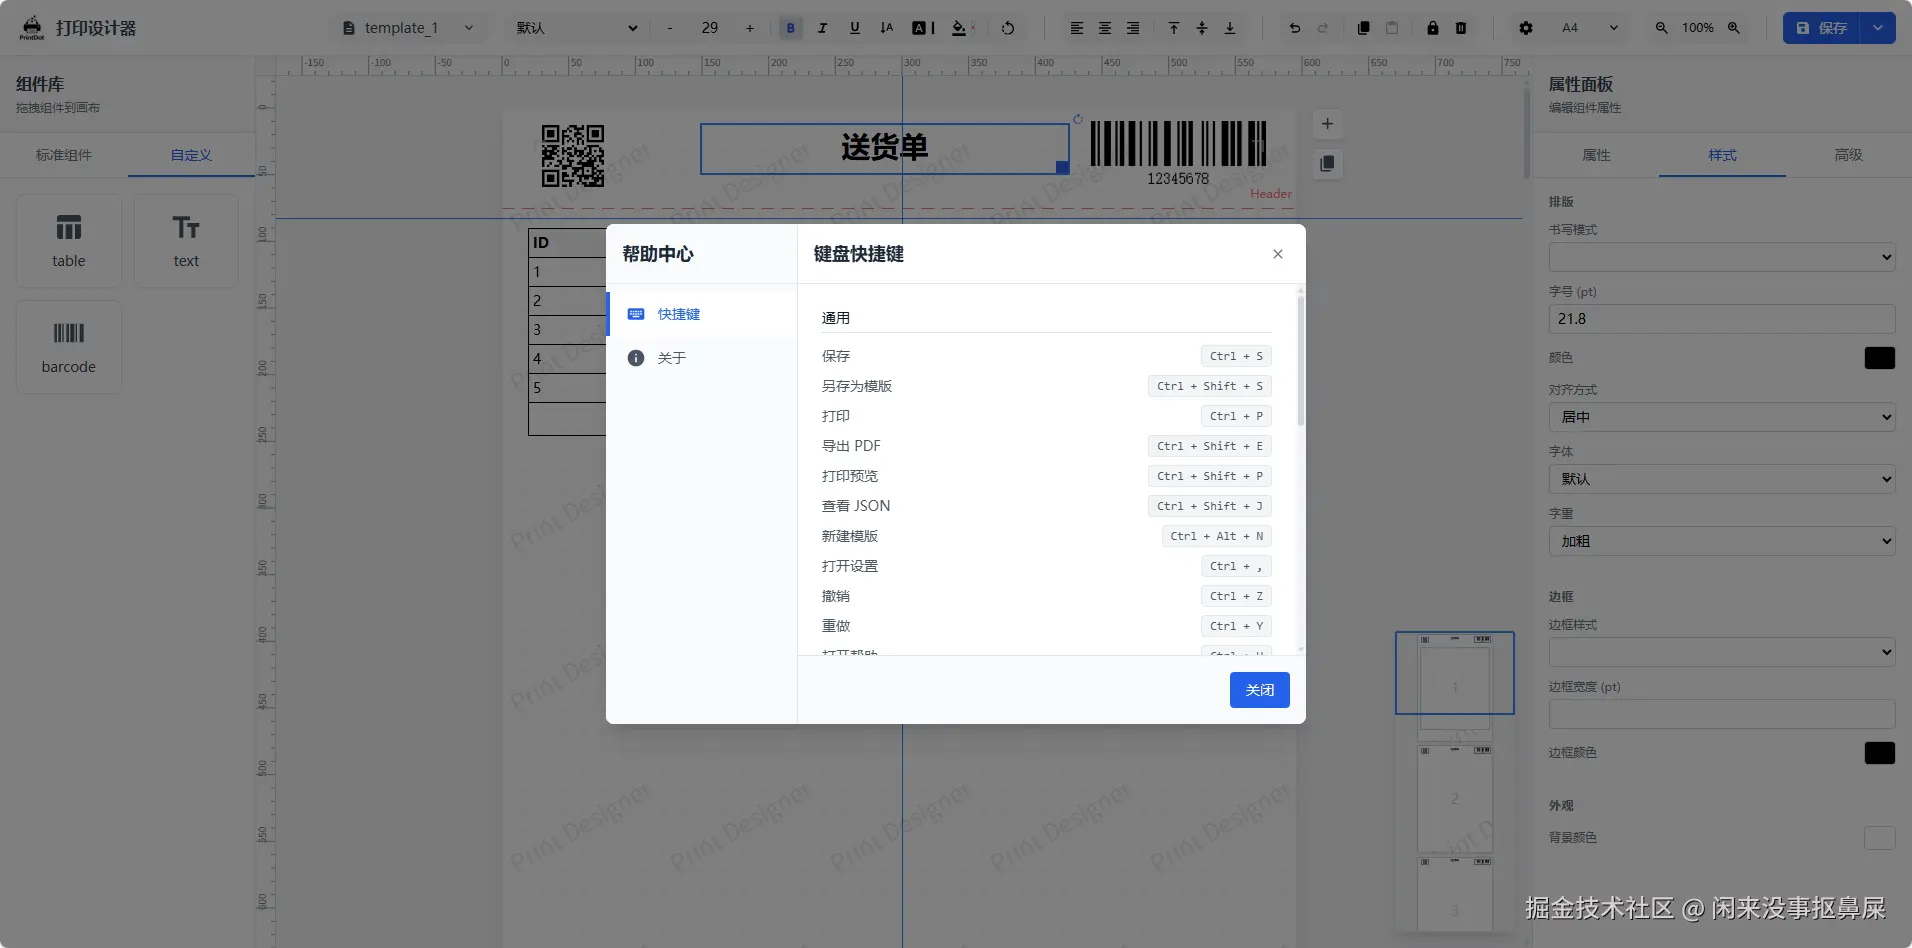Open the 默认 font family dropdown in toolbar

[x=577, y=28]
